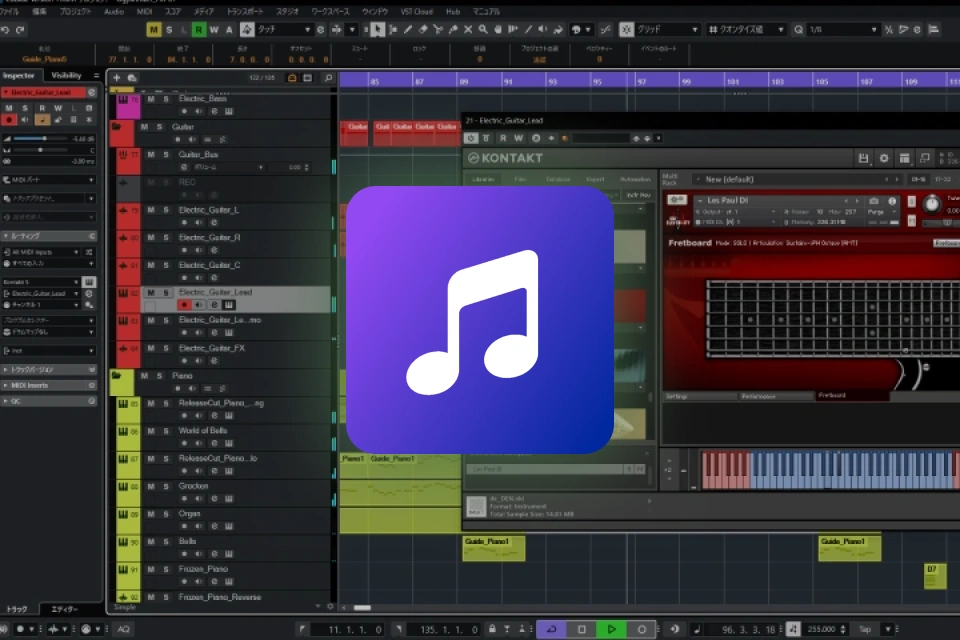This screenshot has height=640, width=960.
Task: Toggle global Write W button in toolbar
Action: click(214, 29)
